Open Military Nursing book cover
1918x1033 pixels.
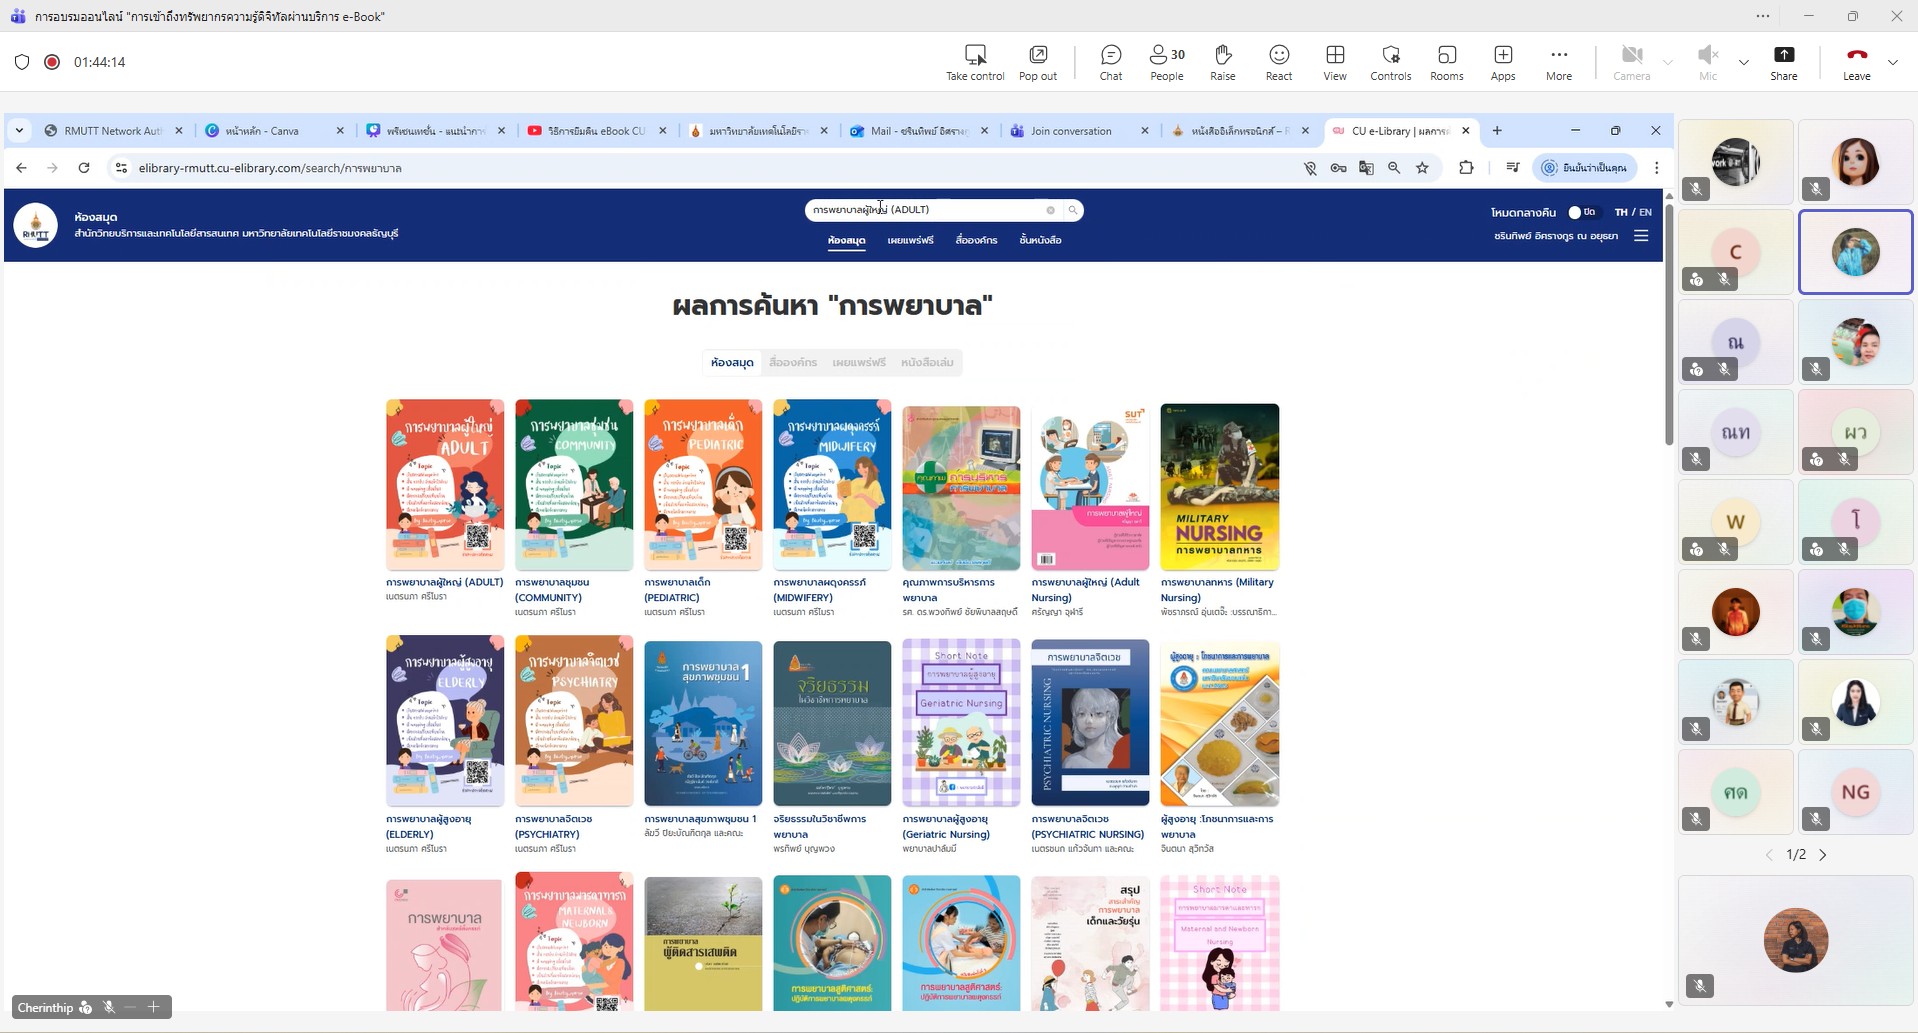[1219, 487]
